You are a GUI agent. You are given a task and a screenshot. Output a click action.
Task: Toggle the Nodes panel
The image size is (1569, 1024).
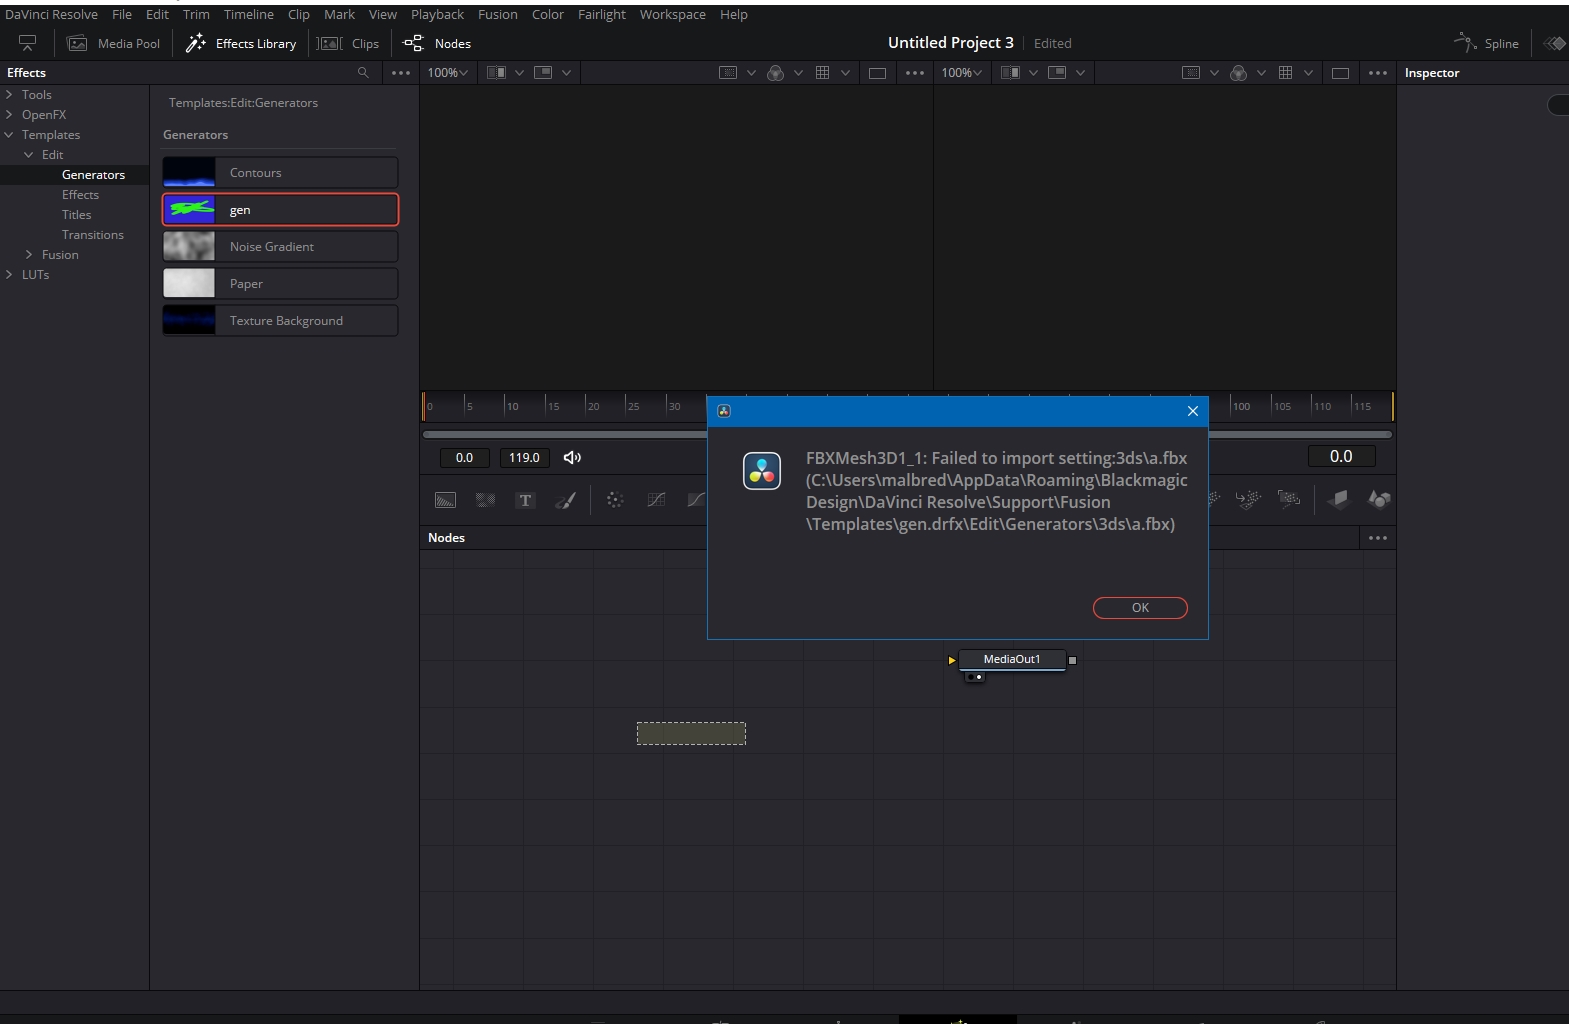click(x=437, y=43)
